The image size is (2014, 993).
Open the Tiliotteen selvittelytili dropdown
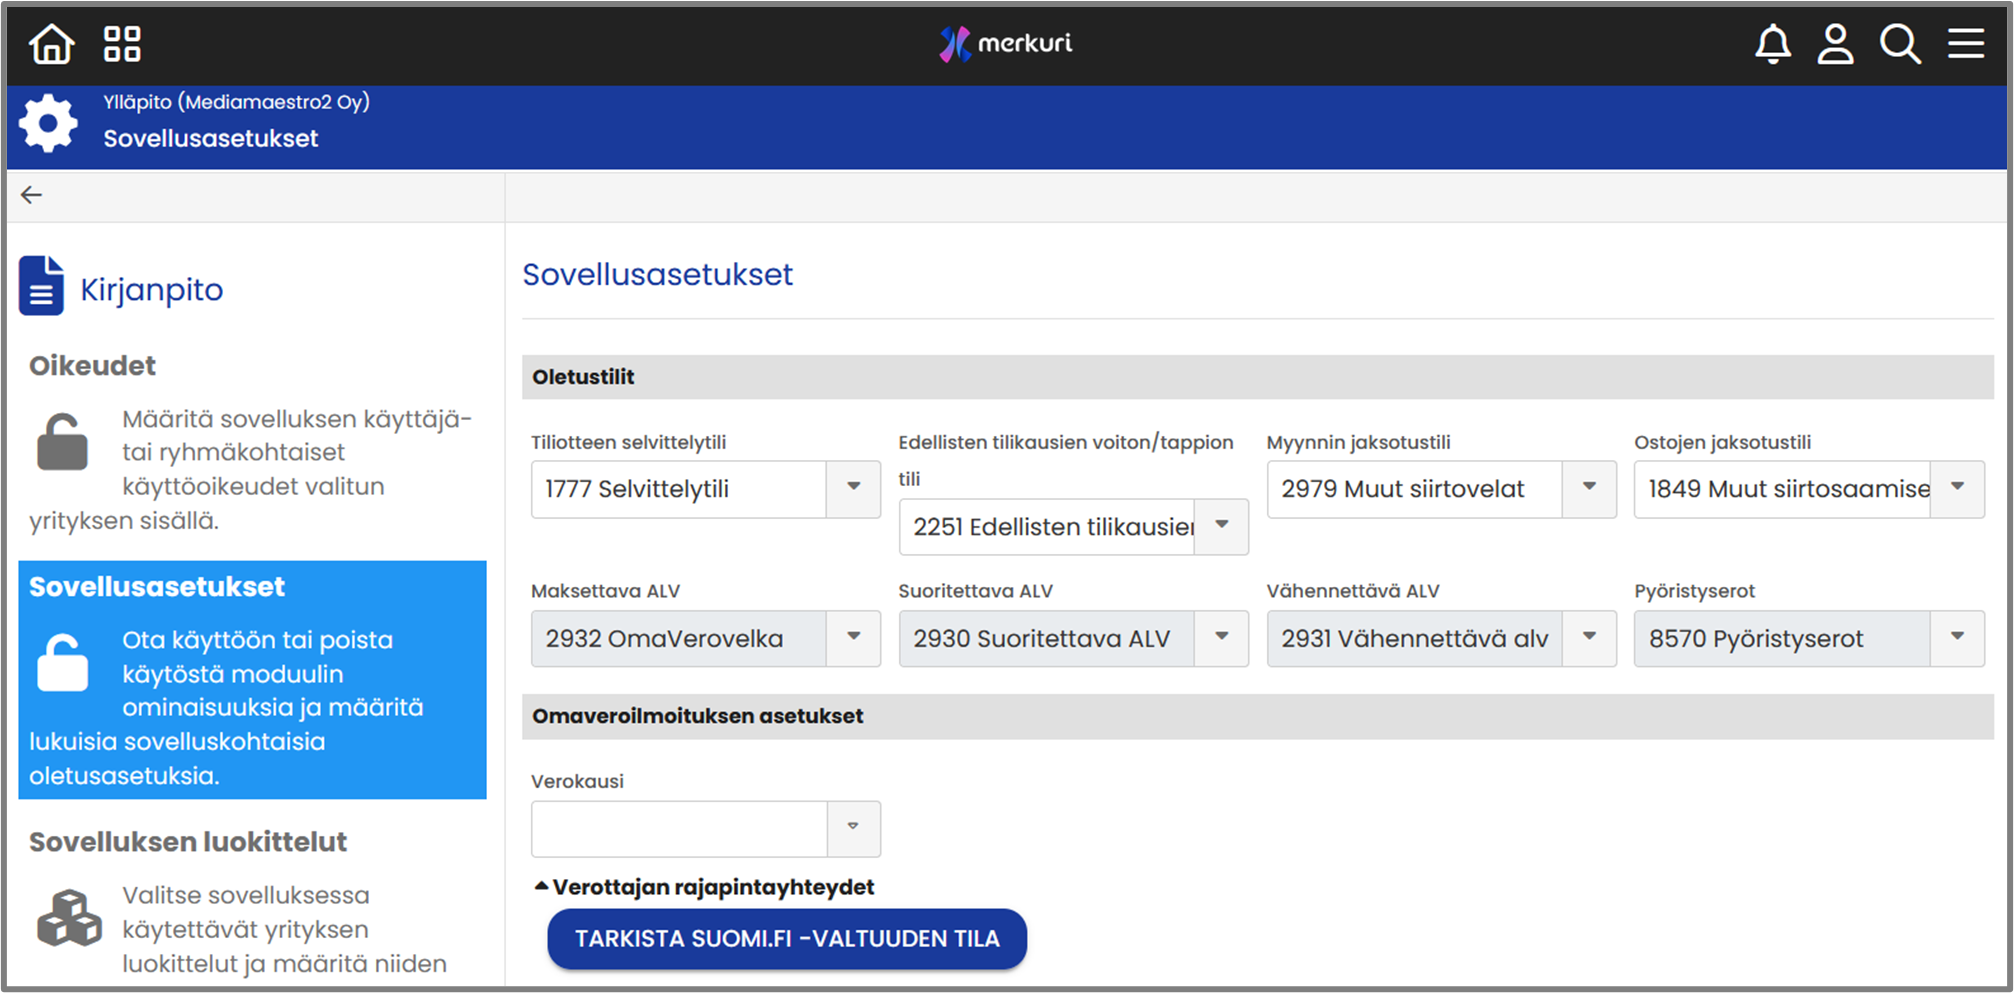[853, 488]
